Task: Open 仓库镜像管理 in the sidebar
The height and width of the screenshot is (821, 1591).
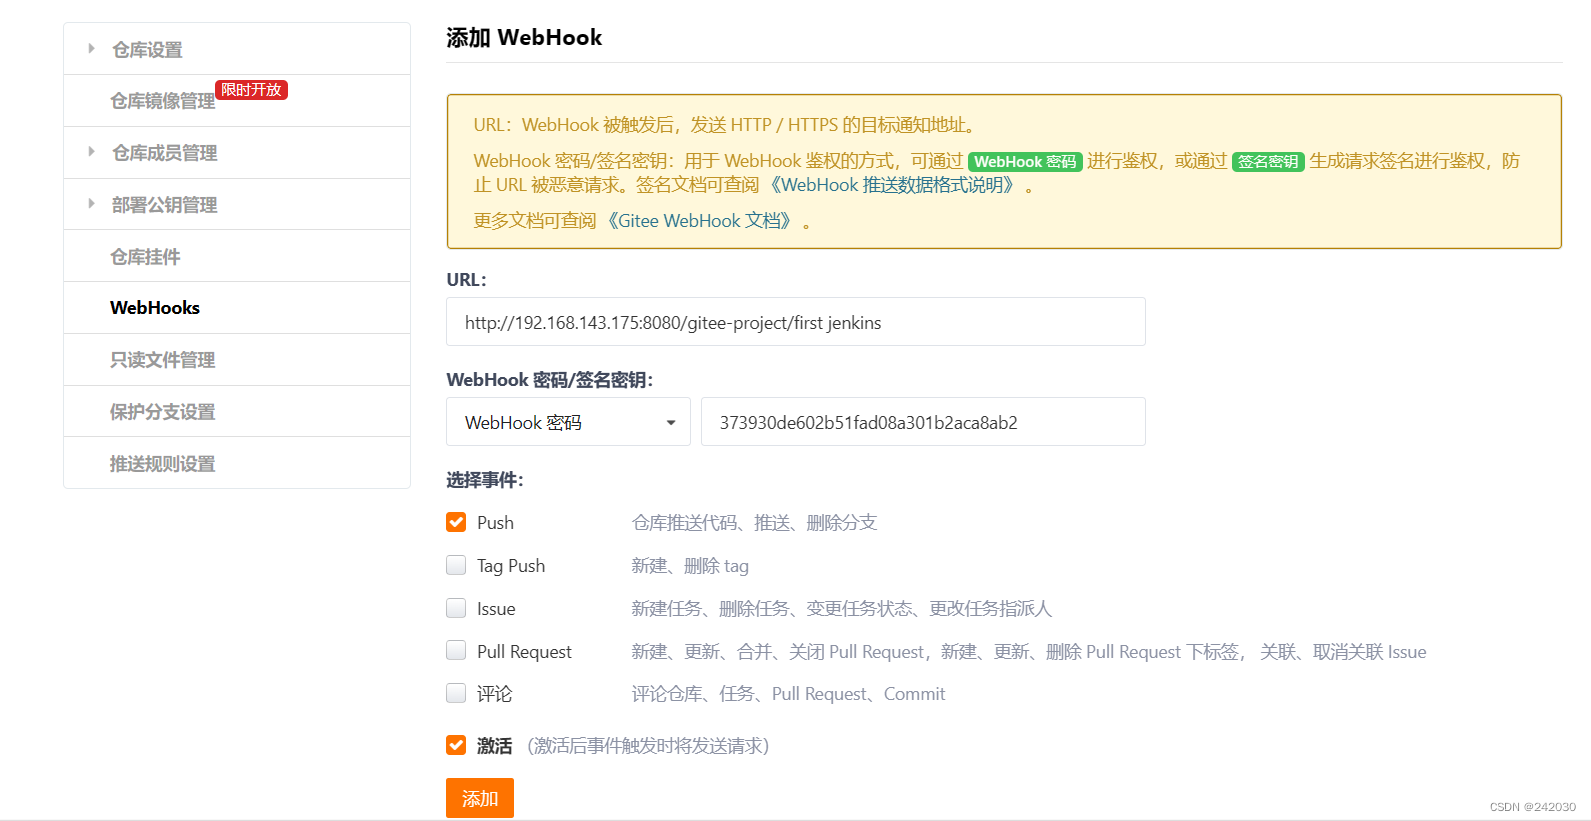Action: tap(162, 101)
